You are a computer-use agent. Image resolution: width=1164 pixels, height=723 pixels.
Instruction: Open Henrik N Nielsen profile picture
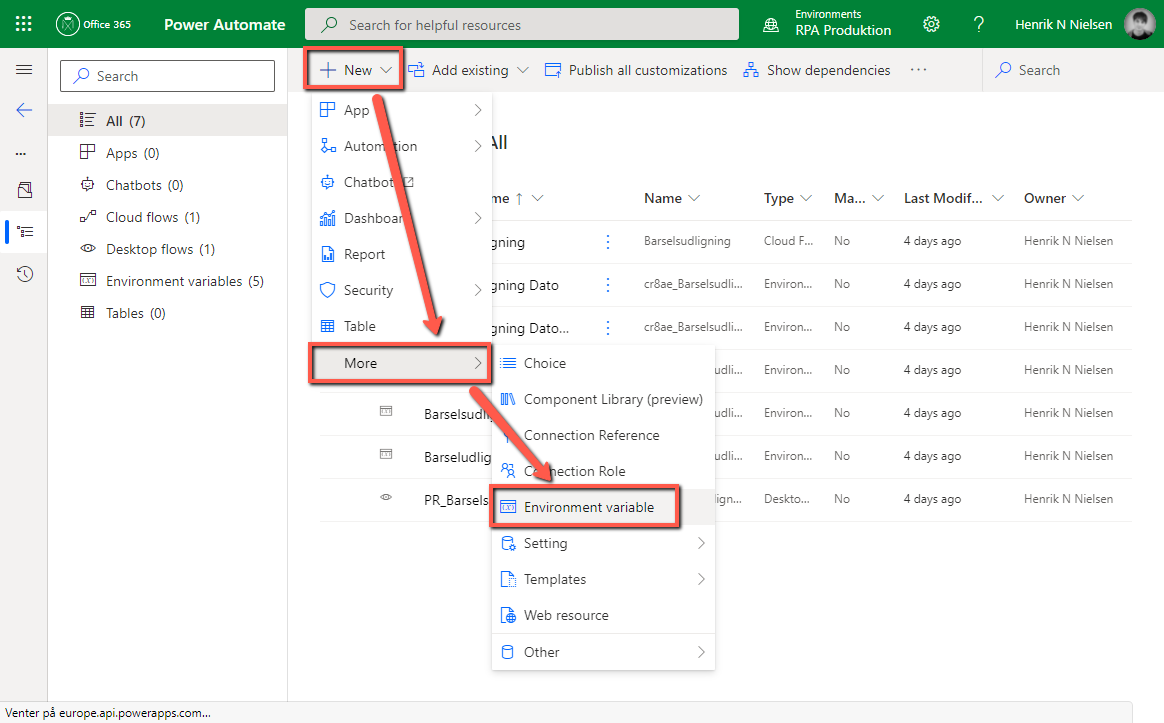(1140, 24)
